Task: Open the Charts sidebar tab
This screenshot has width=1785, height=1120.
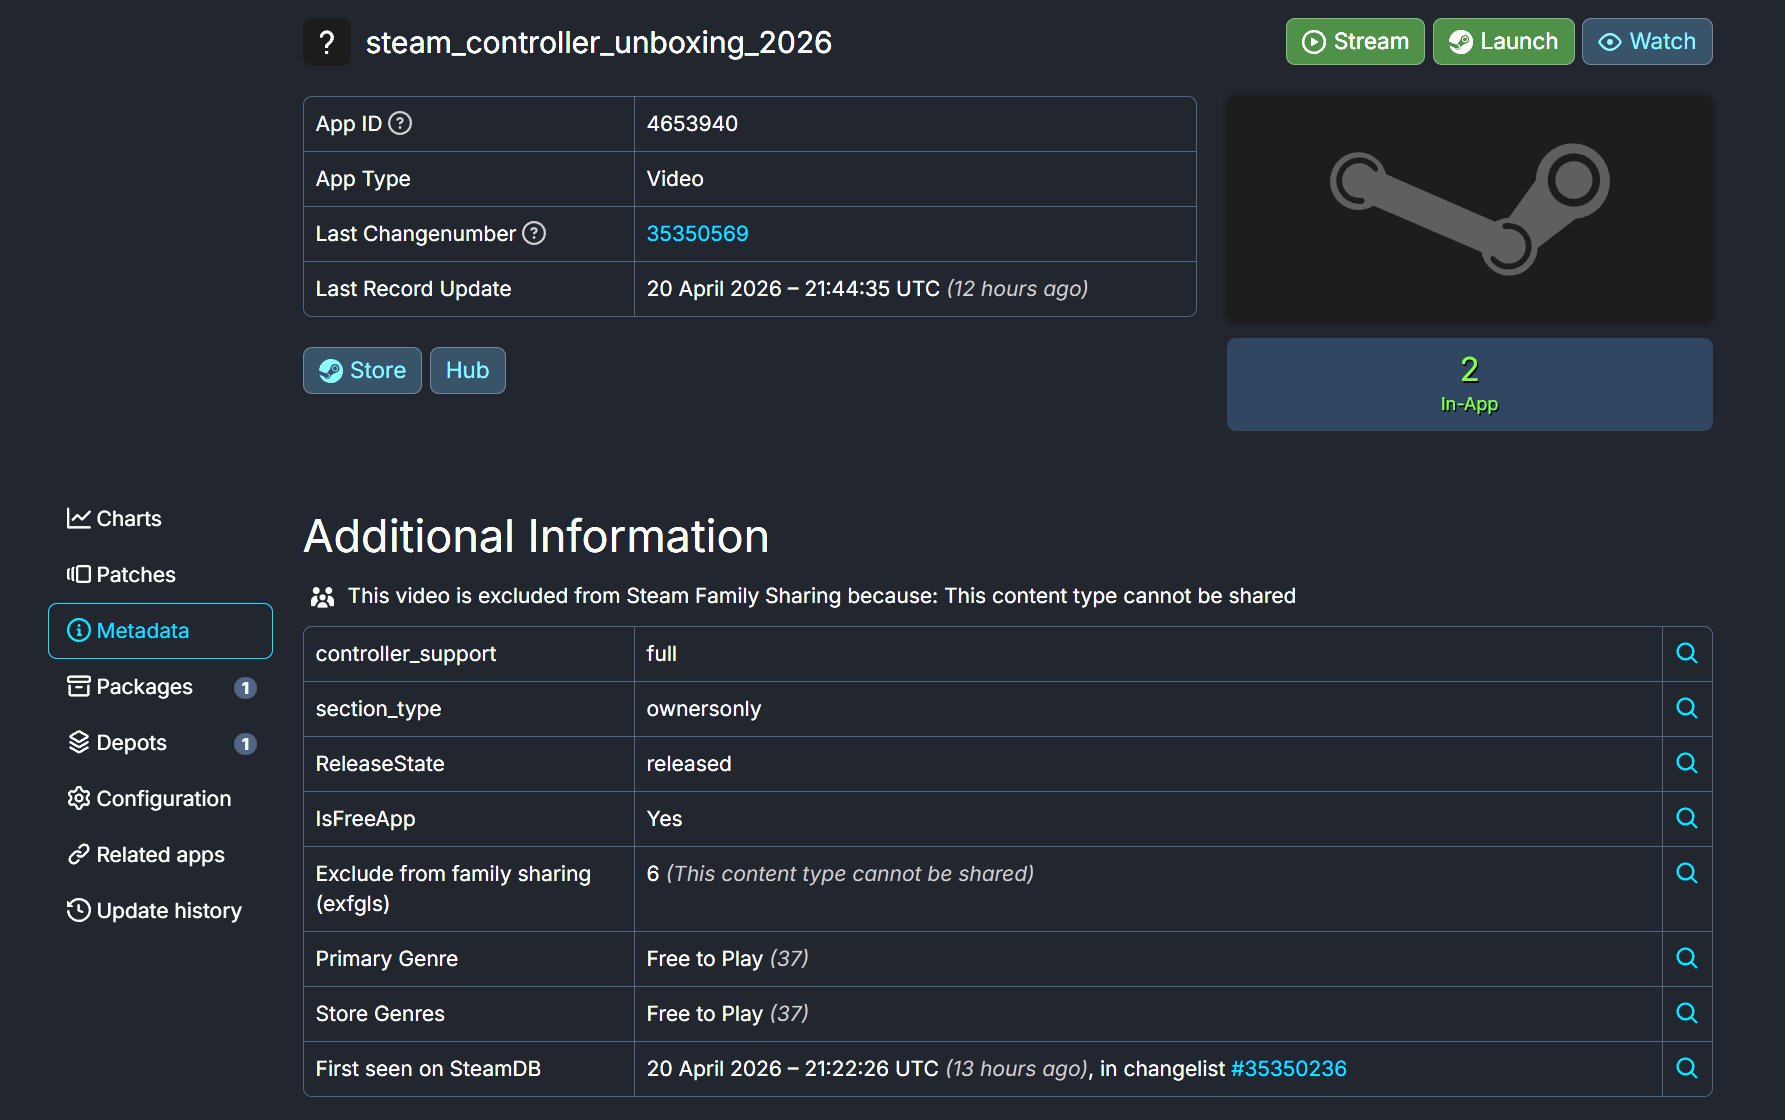Action: pos(114,518)
